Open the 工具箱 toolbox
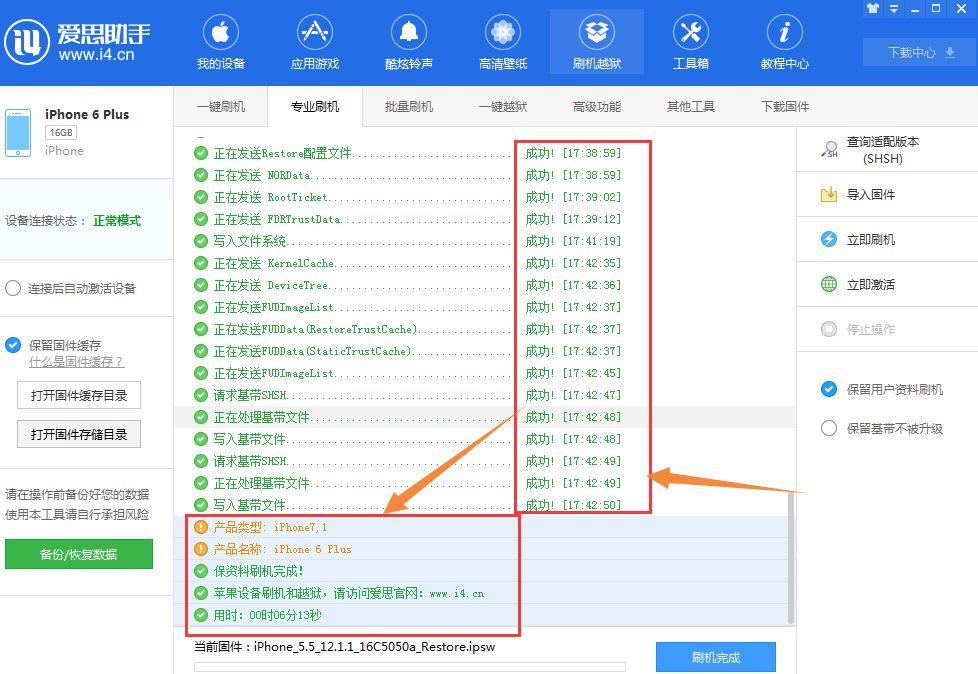Screen dimensions: 978x674 click(x=691, y=42)
